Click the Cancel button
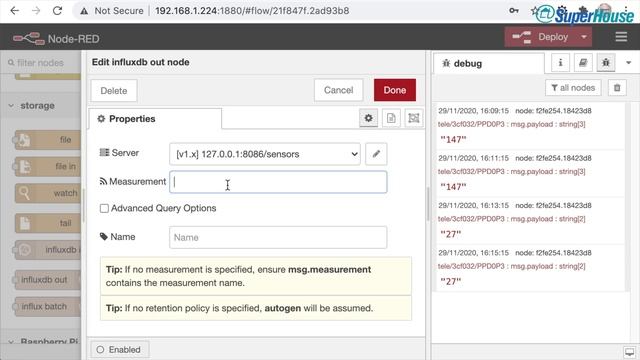The width and height of the screenshot is (640, 360). click(338, 90)
